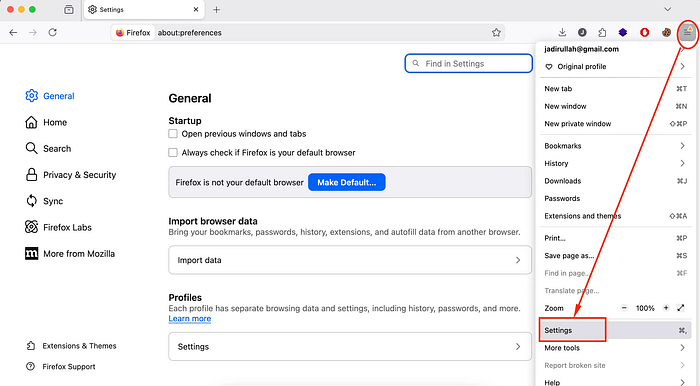Click the purple diamond extension icon

coord(623,32)
